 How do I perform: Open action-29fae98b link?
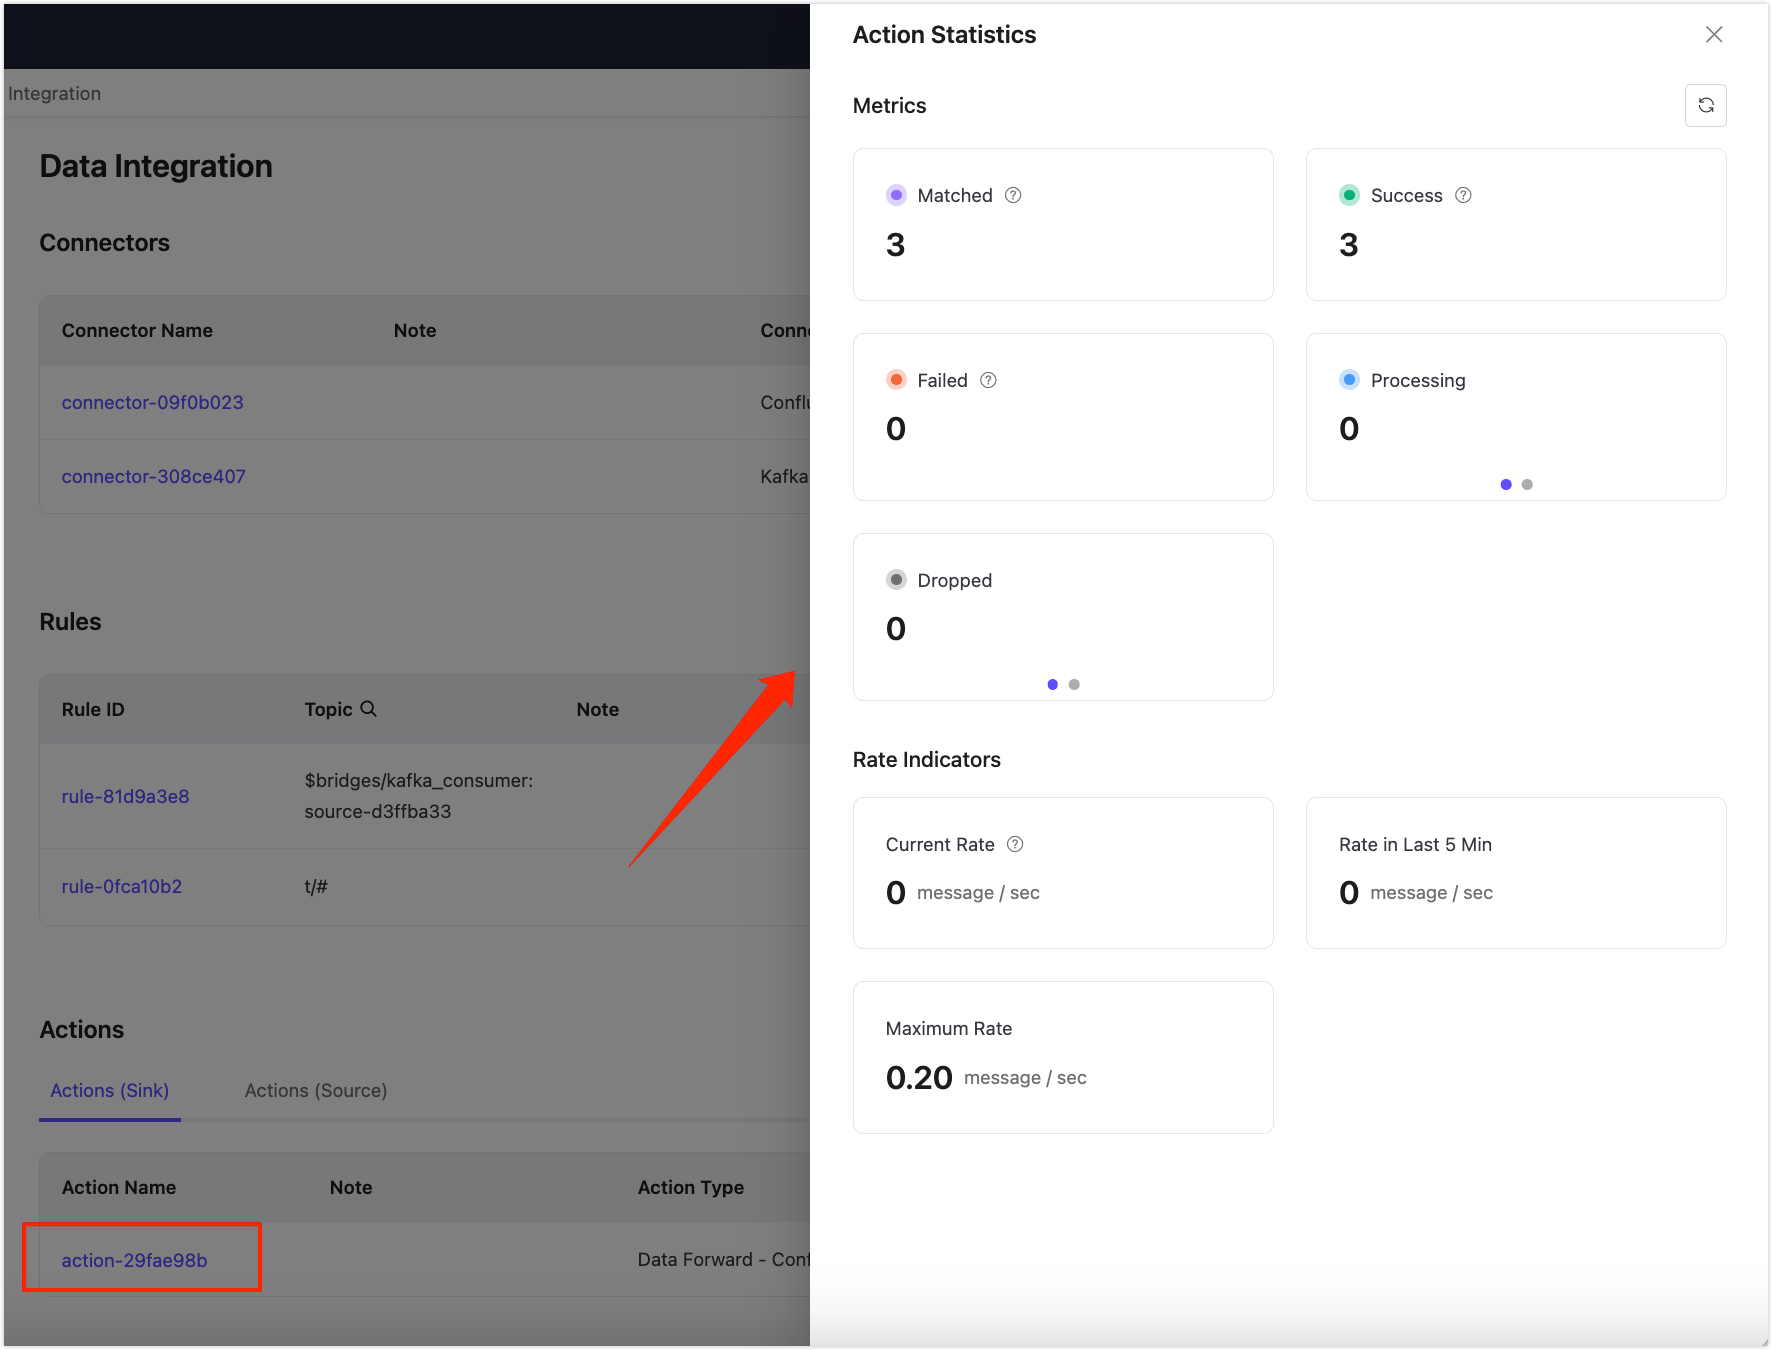click(134, 1260)
